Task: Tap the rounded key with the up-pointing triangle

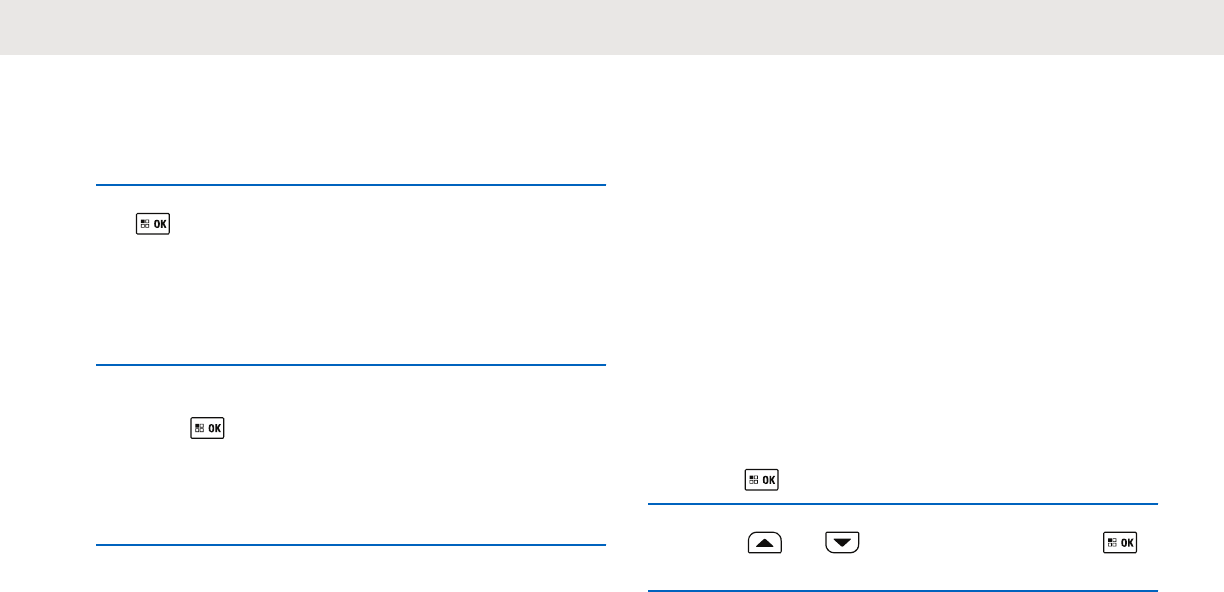Action: [x=764, y=543]
